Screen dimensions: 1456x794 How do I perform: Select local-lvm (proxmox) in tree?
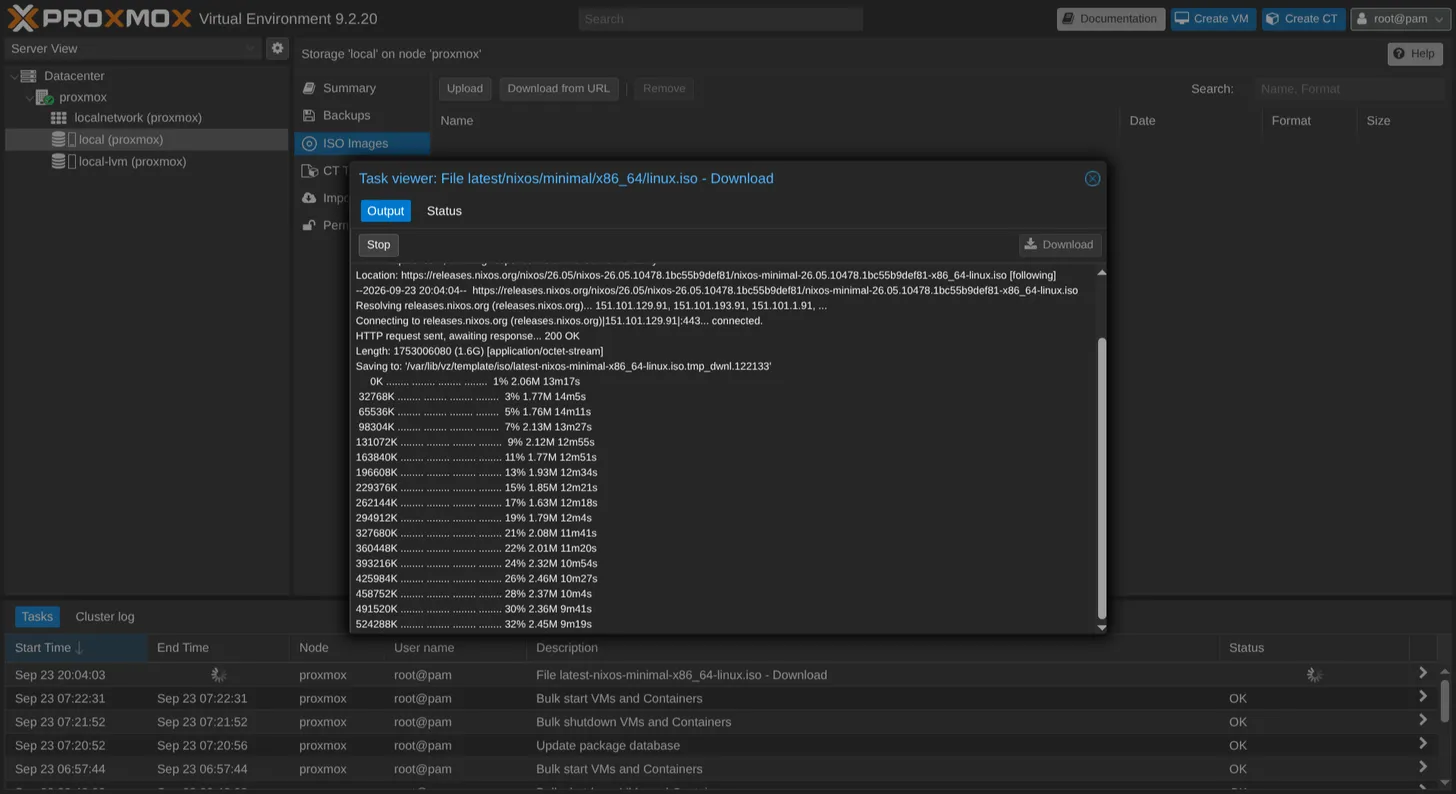click(132, 161)
